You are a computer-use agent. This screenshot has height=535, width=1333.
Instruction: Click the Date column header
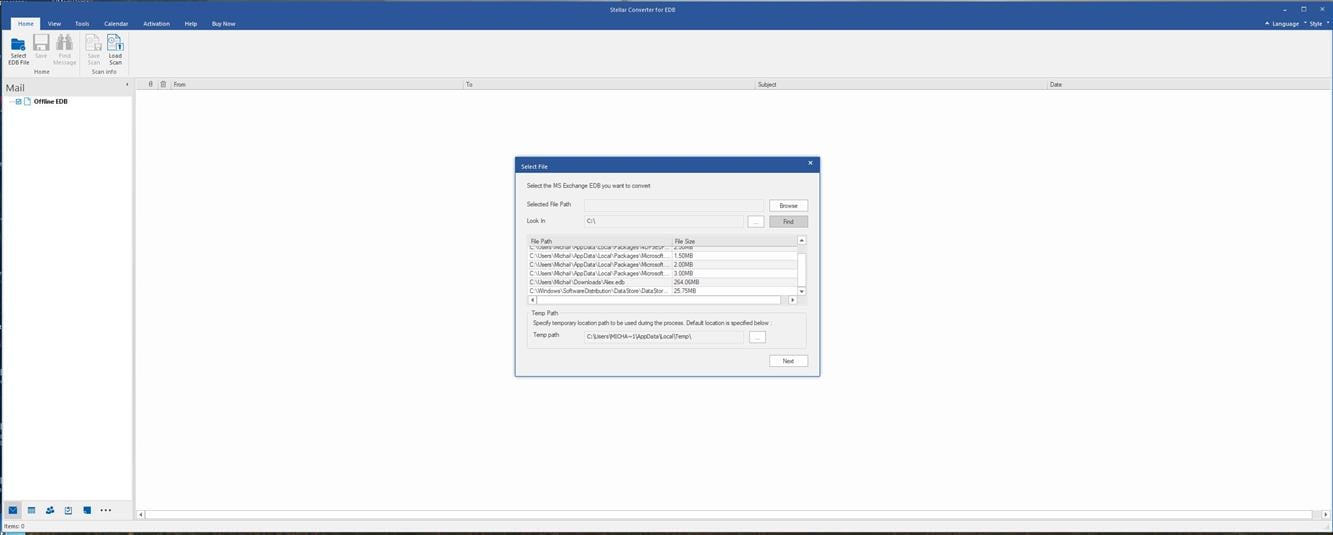1189,84
